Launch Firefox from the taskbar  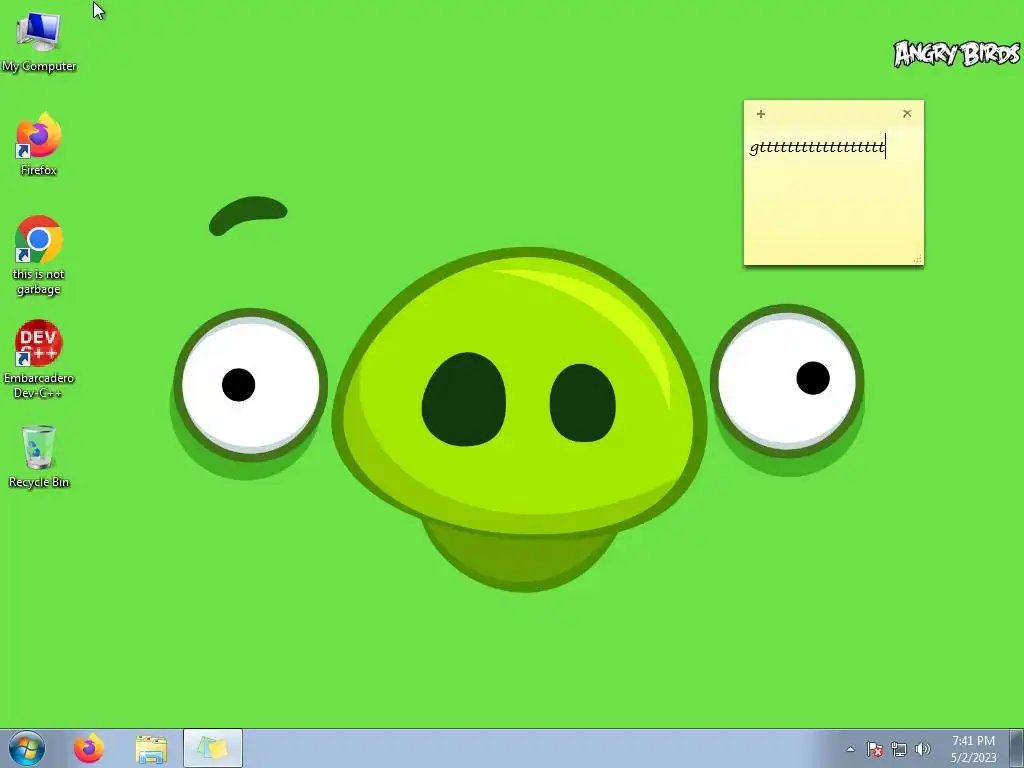point(89,748)
